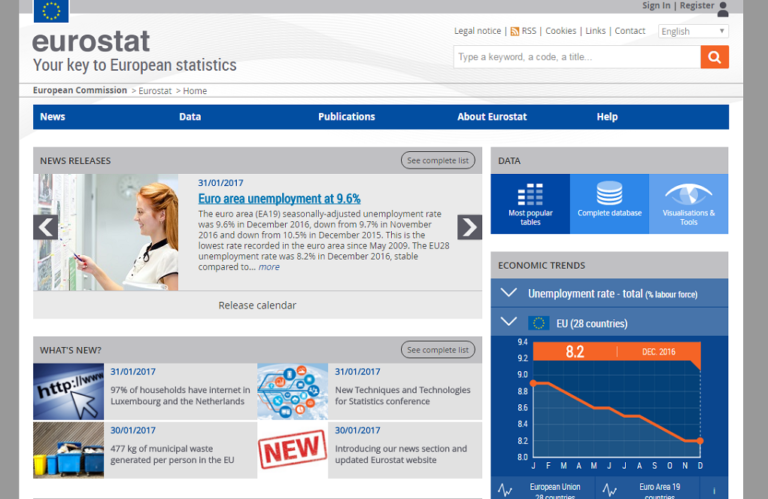Open the Data menu
The width and height of the screenshot is (768, 499).
[190, 117]
